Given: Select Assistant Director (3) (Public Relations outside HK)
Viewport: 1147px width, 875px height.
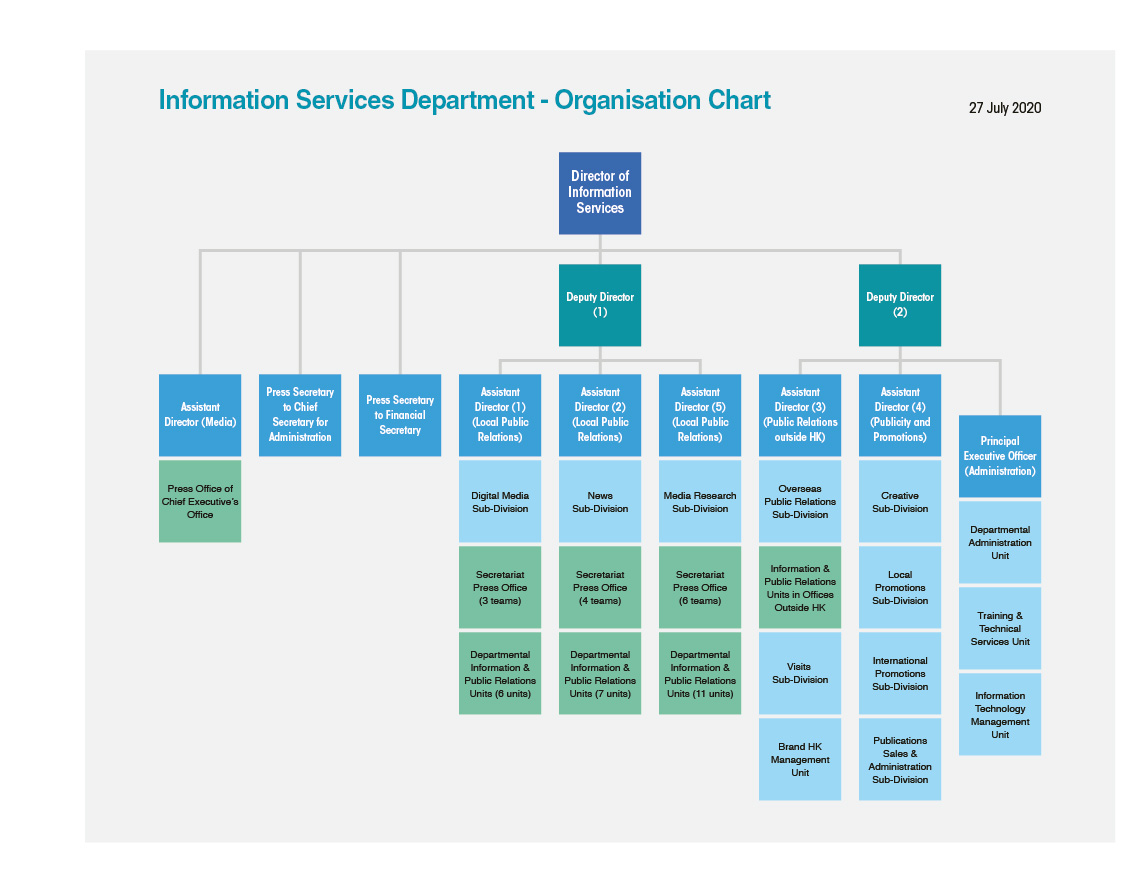Looking at the screenshot, I should (x=799, y=414).
